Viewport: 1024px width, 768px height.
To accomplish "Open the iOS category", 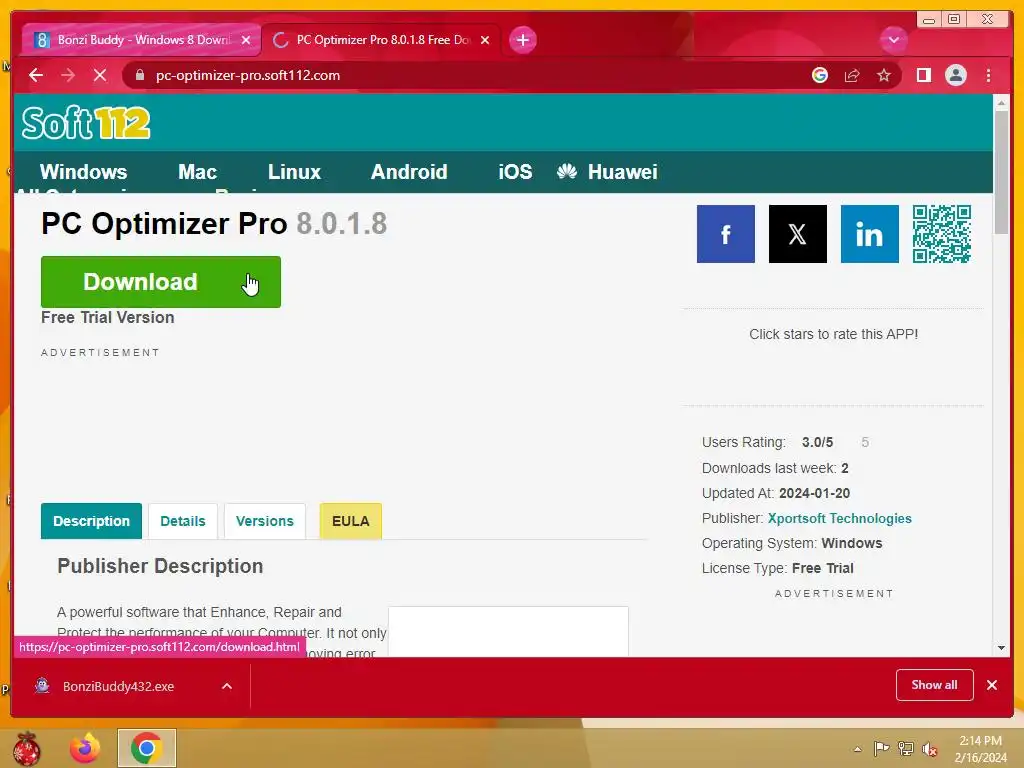I will (515, 172).
